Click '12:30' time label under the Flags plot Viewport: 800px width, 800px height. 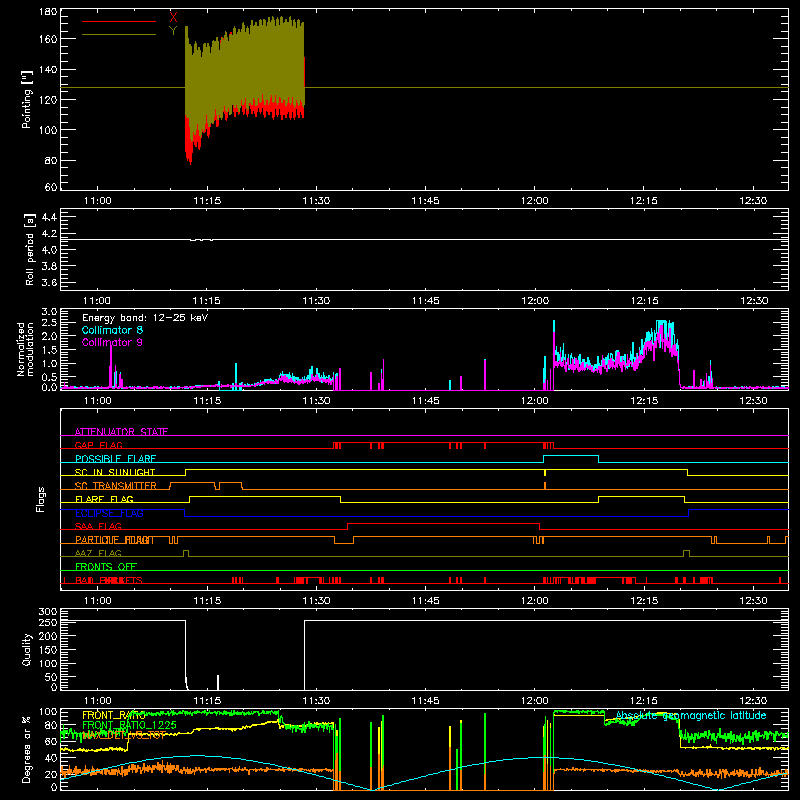point(753,601)
